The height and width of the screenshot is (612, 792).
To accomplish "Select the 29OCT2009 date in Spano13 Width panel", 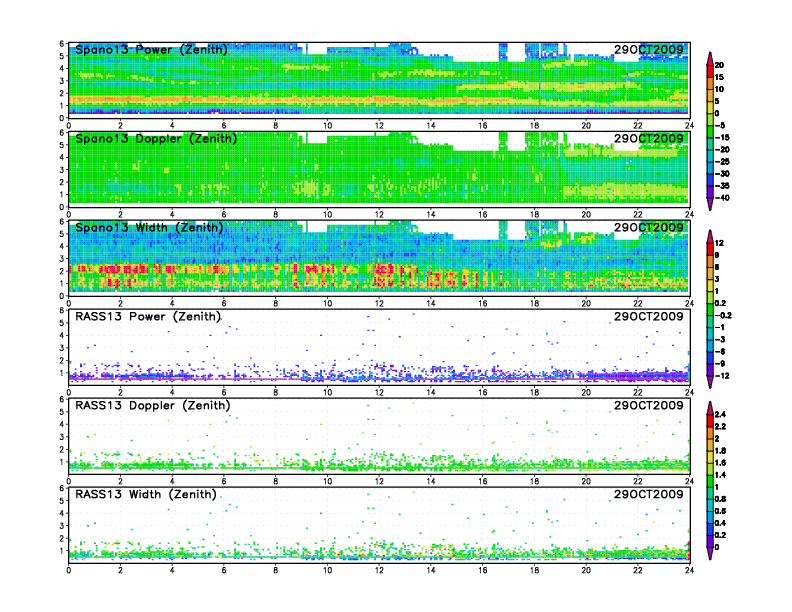I will [x=649, y=227].
